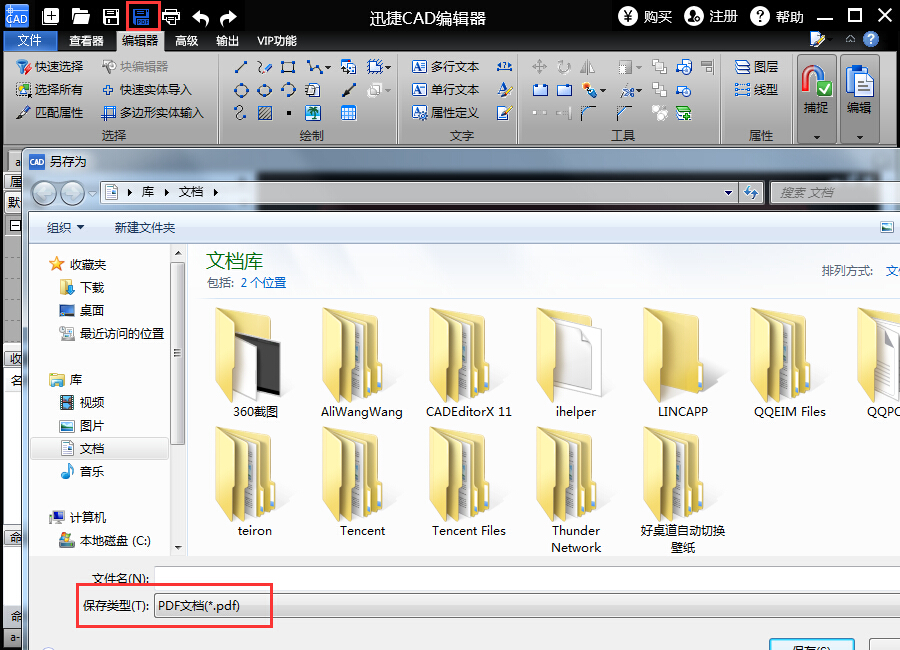The height and width of the screenshot is (650, 900).
Task: Select Recent Places (最近访问的位置) in sidebar
Action: coord(112,333)
